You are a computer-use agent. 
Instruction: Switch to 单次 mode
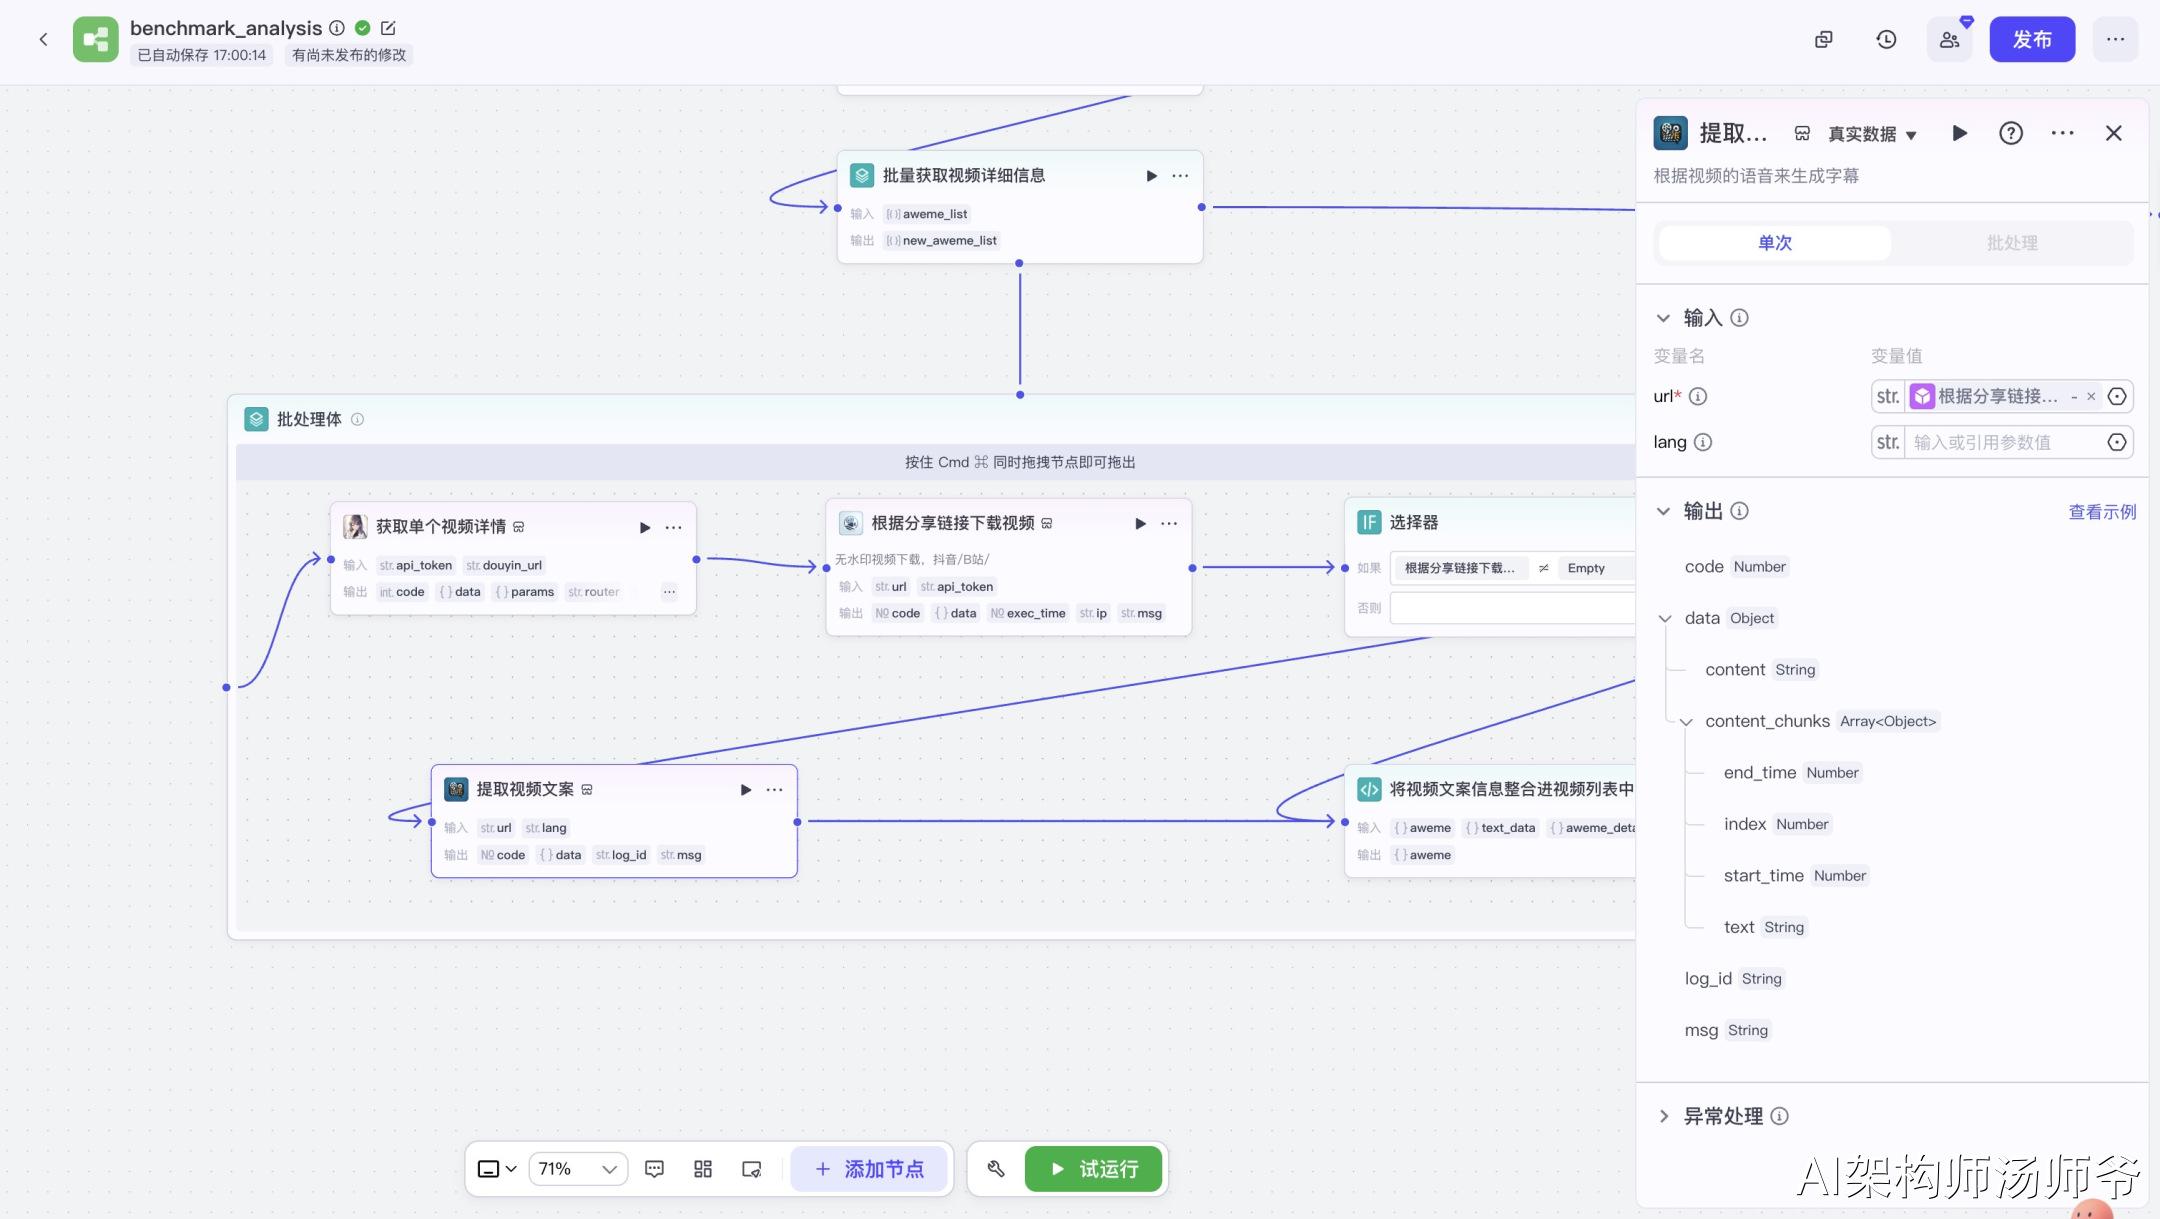[x=1775, y=243]
